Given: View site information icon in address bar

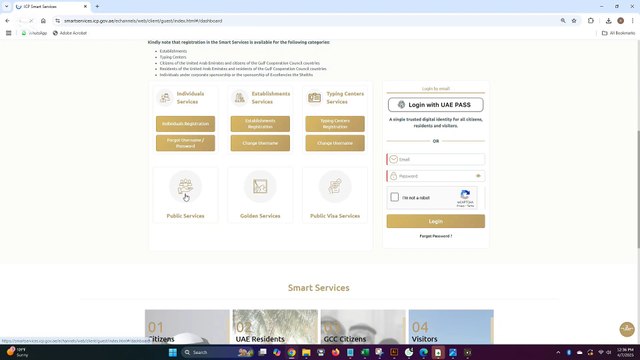Looking at the screenshot, I should click(58, 20).
